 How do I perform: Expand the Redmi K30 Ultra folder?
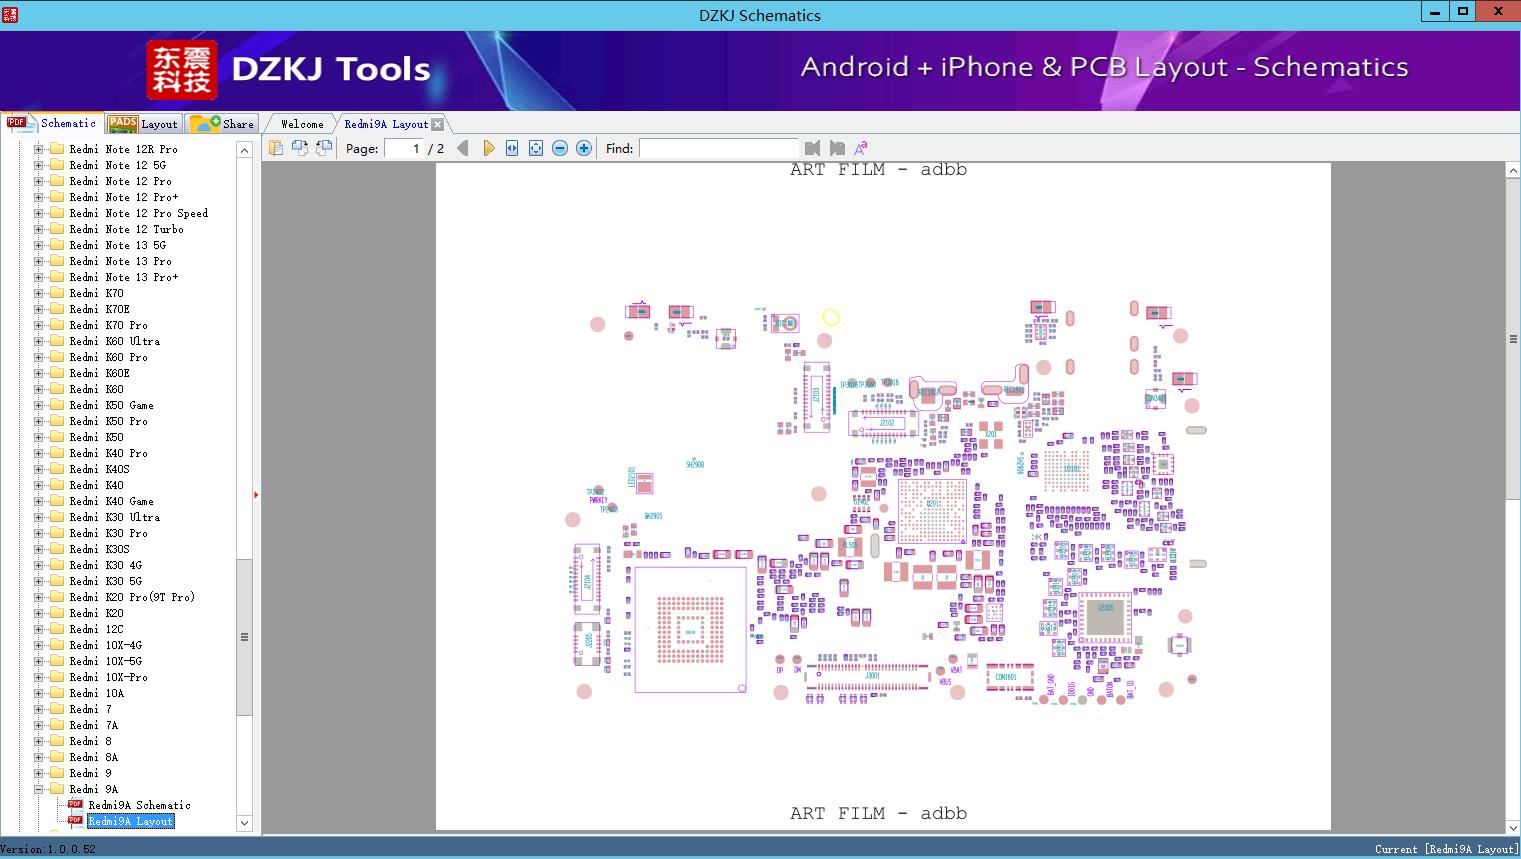click(39, 517)
